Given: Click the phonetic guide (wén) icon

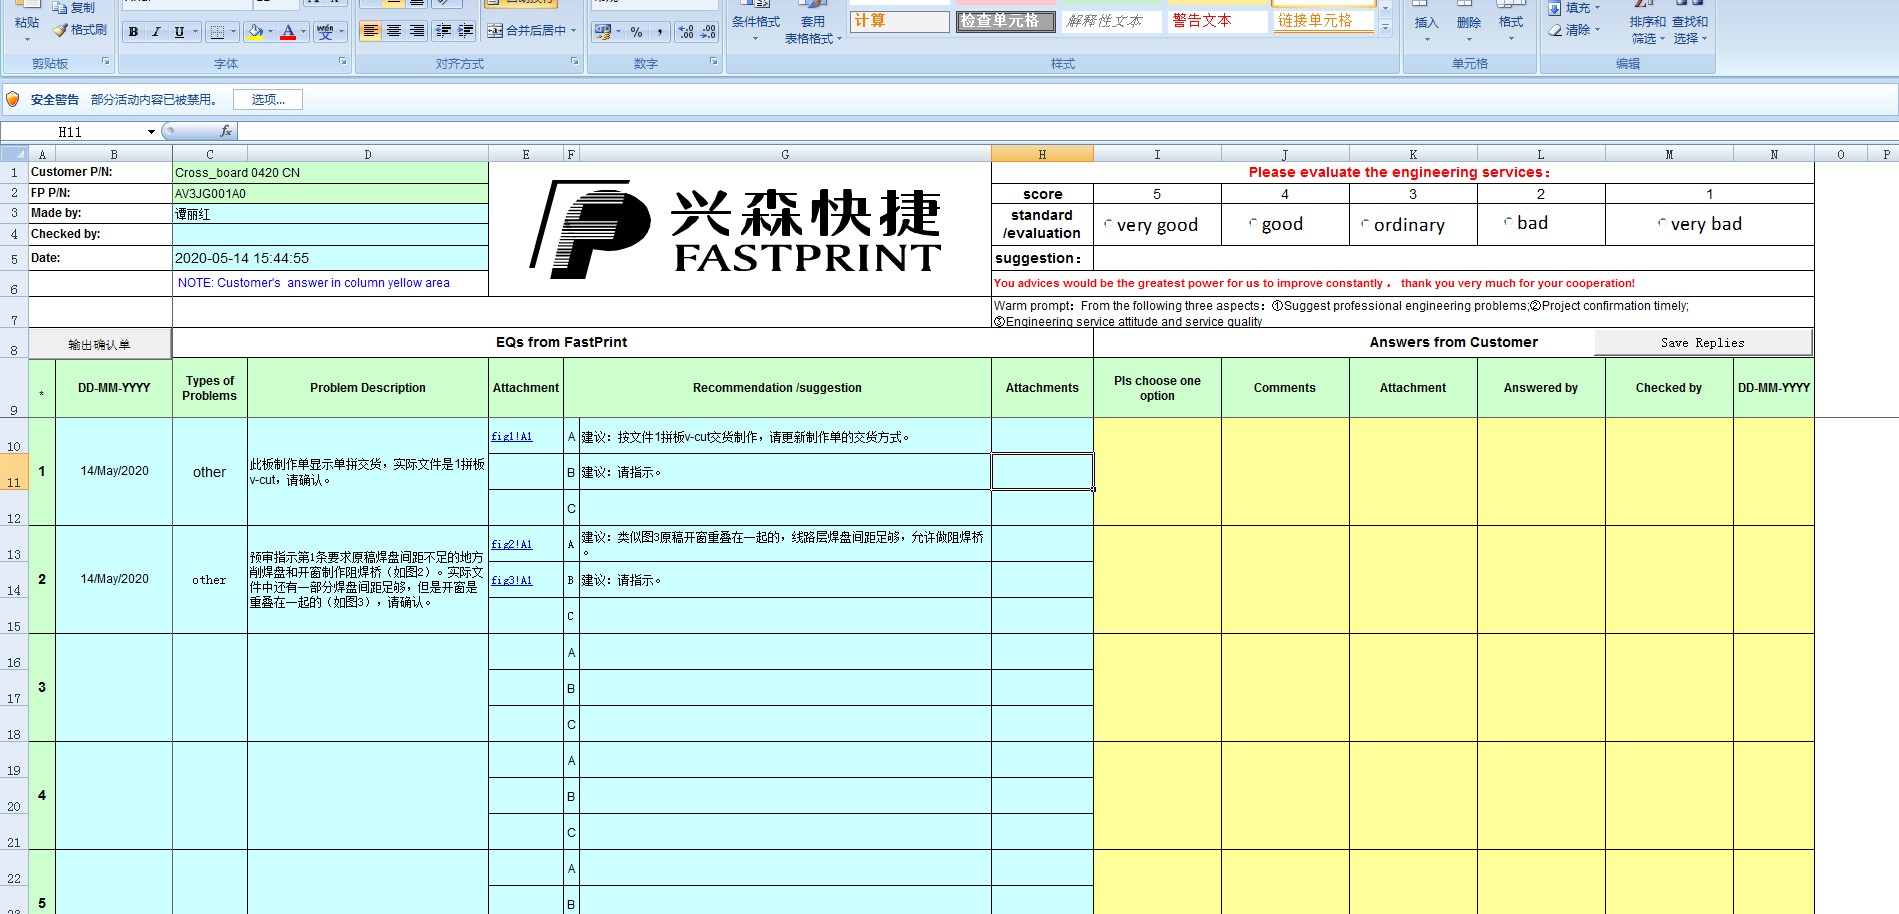Looking at the screenshot, I should coord(325,32).
